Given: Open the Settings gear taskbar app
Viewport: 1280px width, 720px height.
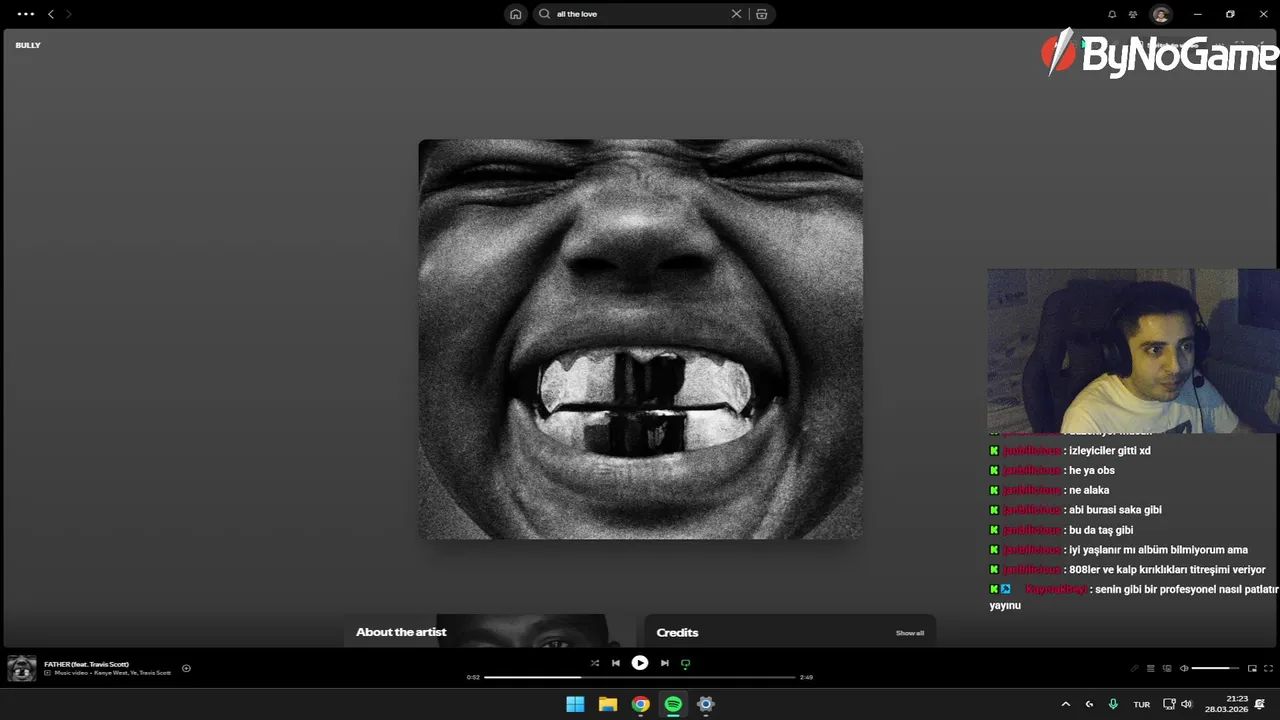Looking at the screenshot, I should coord(706,704).
